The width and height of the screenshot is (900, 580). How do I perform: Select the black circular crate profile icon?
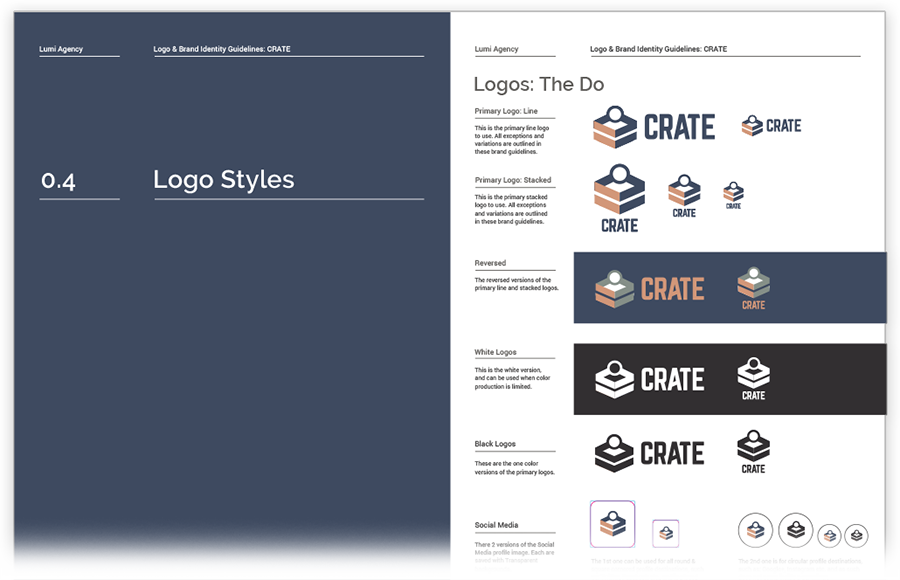point(796,530)
